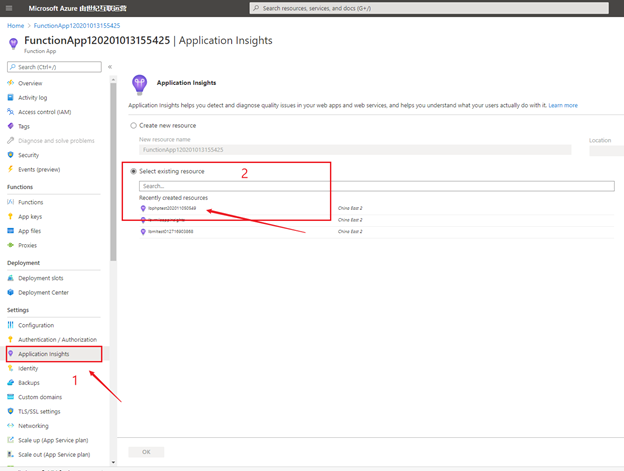Select the Create new resource radio button
The height and width of the screenshot is (471, 624).
[135, 125]
